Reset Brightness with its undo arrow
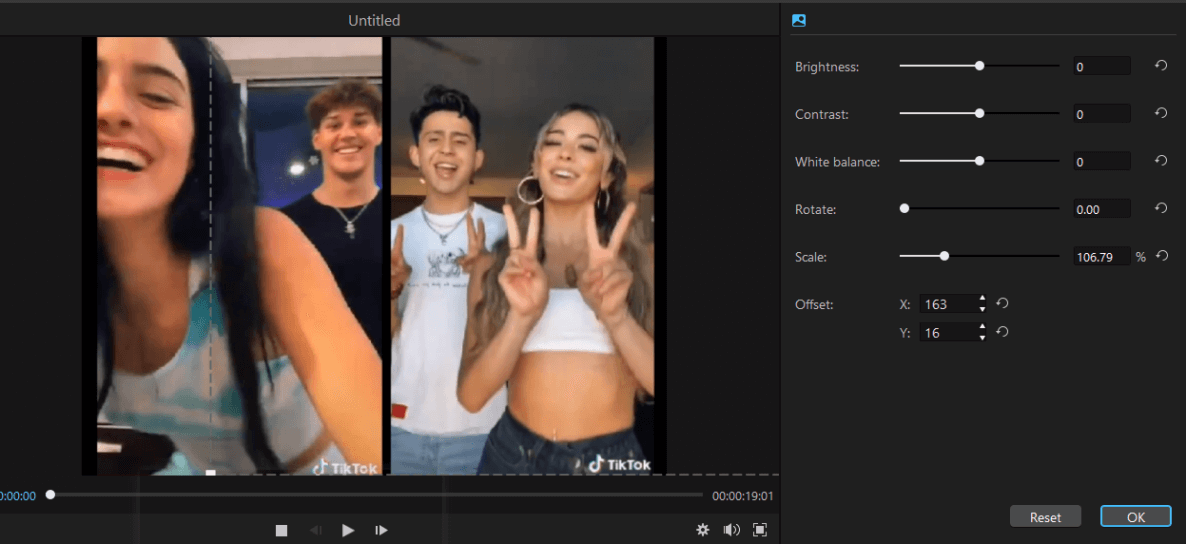The width and height of the screenshot is (1186, 544). pyautogui.click(x=1161, y=66)
